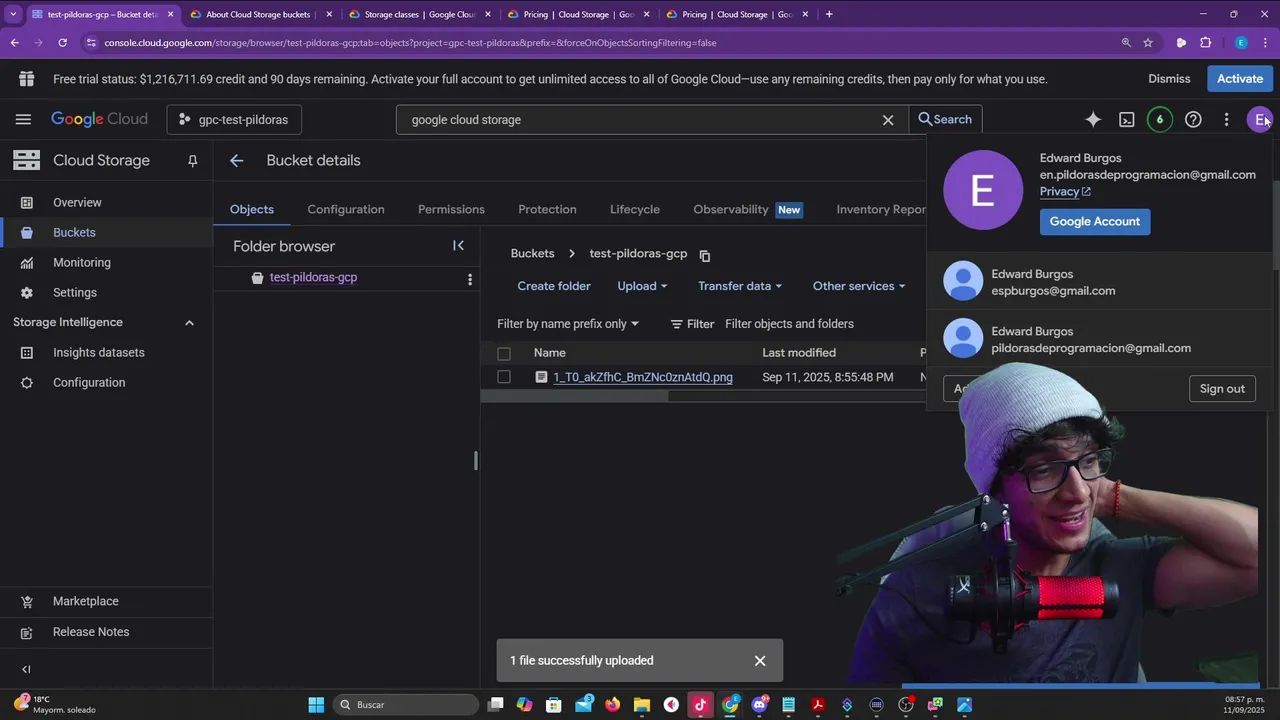Screen dimensions: 1280x720
Task: Pin Cloud Storage with the pin icon
Action: click(193, 160)
